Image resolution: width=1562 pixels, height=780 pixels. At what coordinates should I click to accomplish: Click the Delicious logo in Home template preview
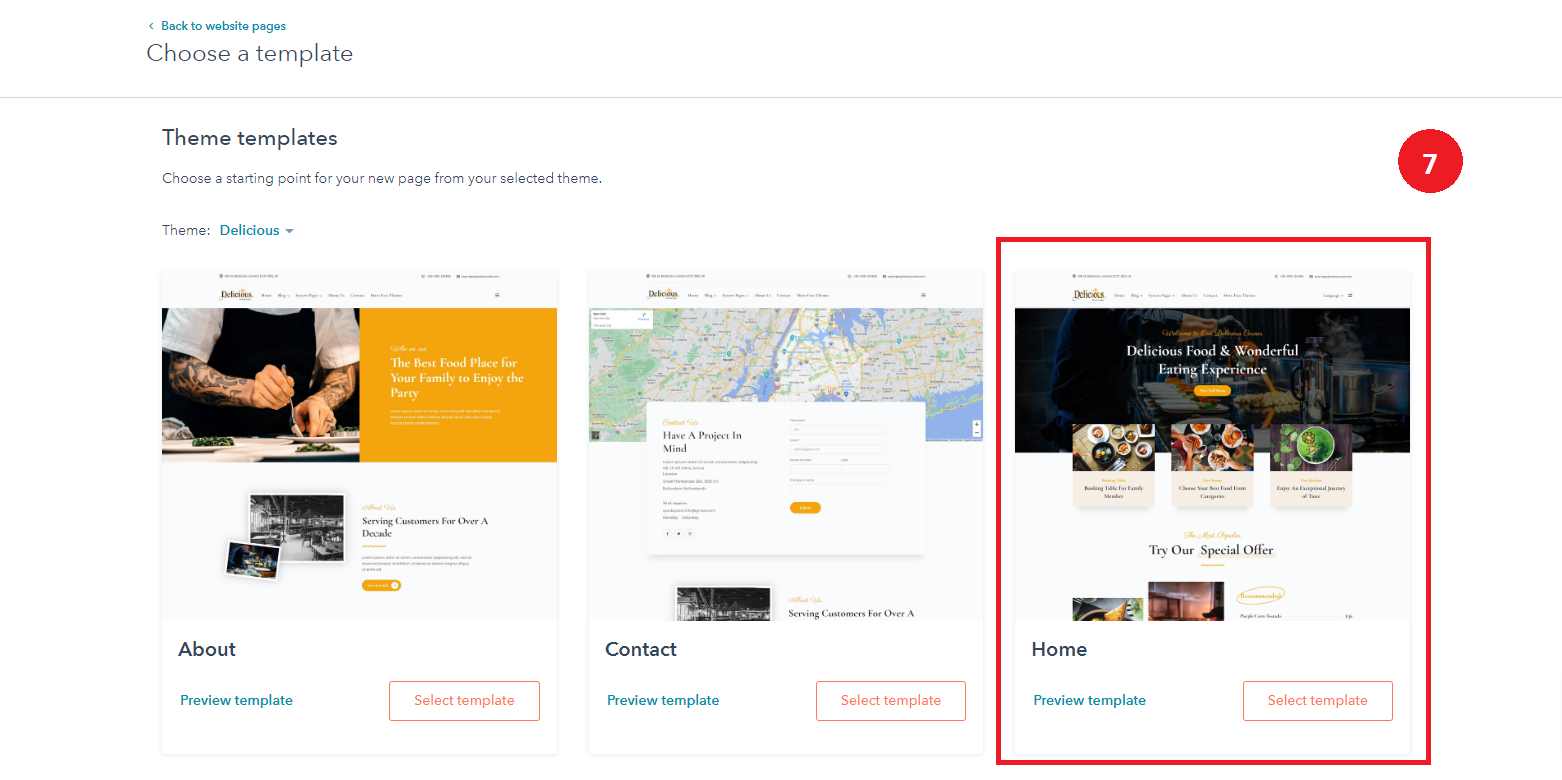tap(1089, 295)
